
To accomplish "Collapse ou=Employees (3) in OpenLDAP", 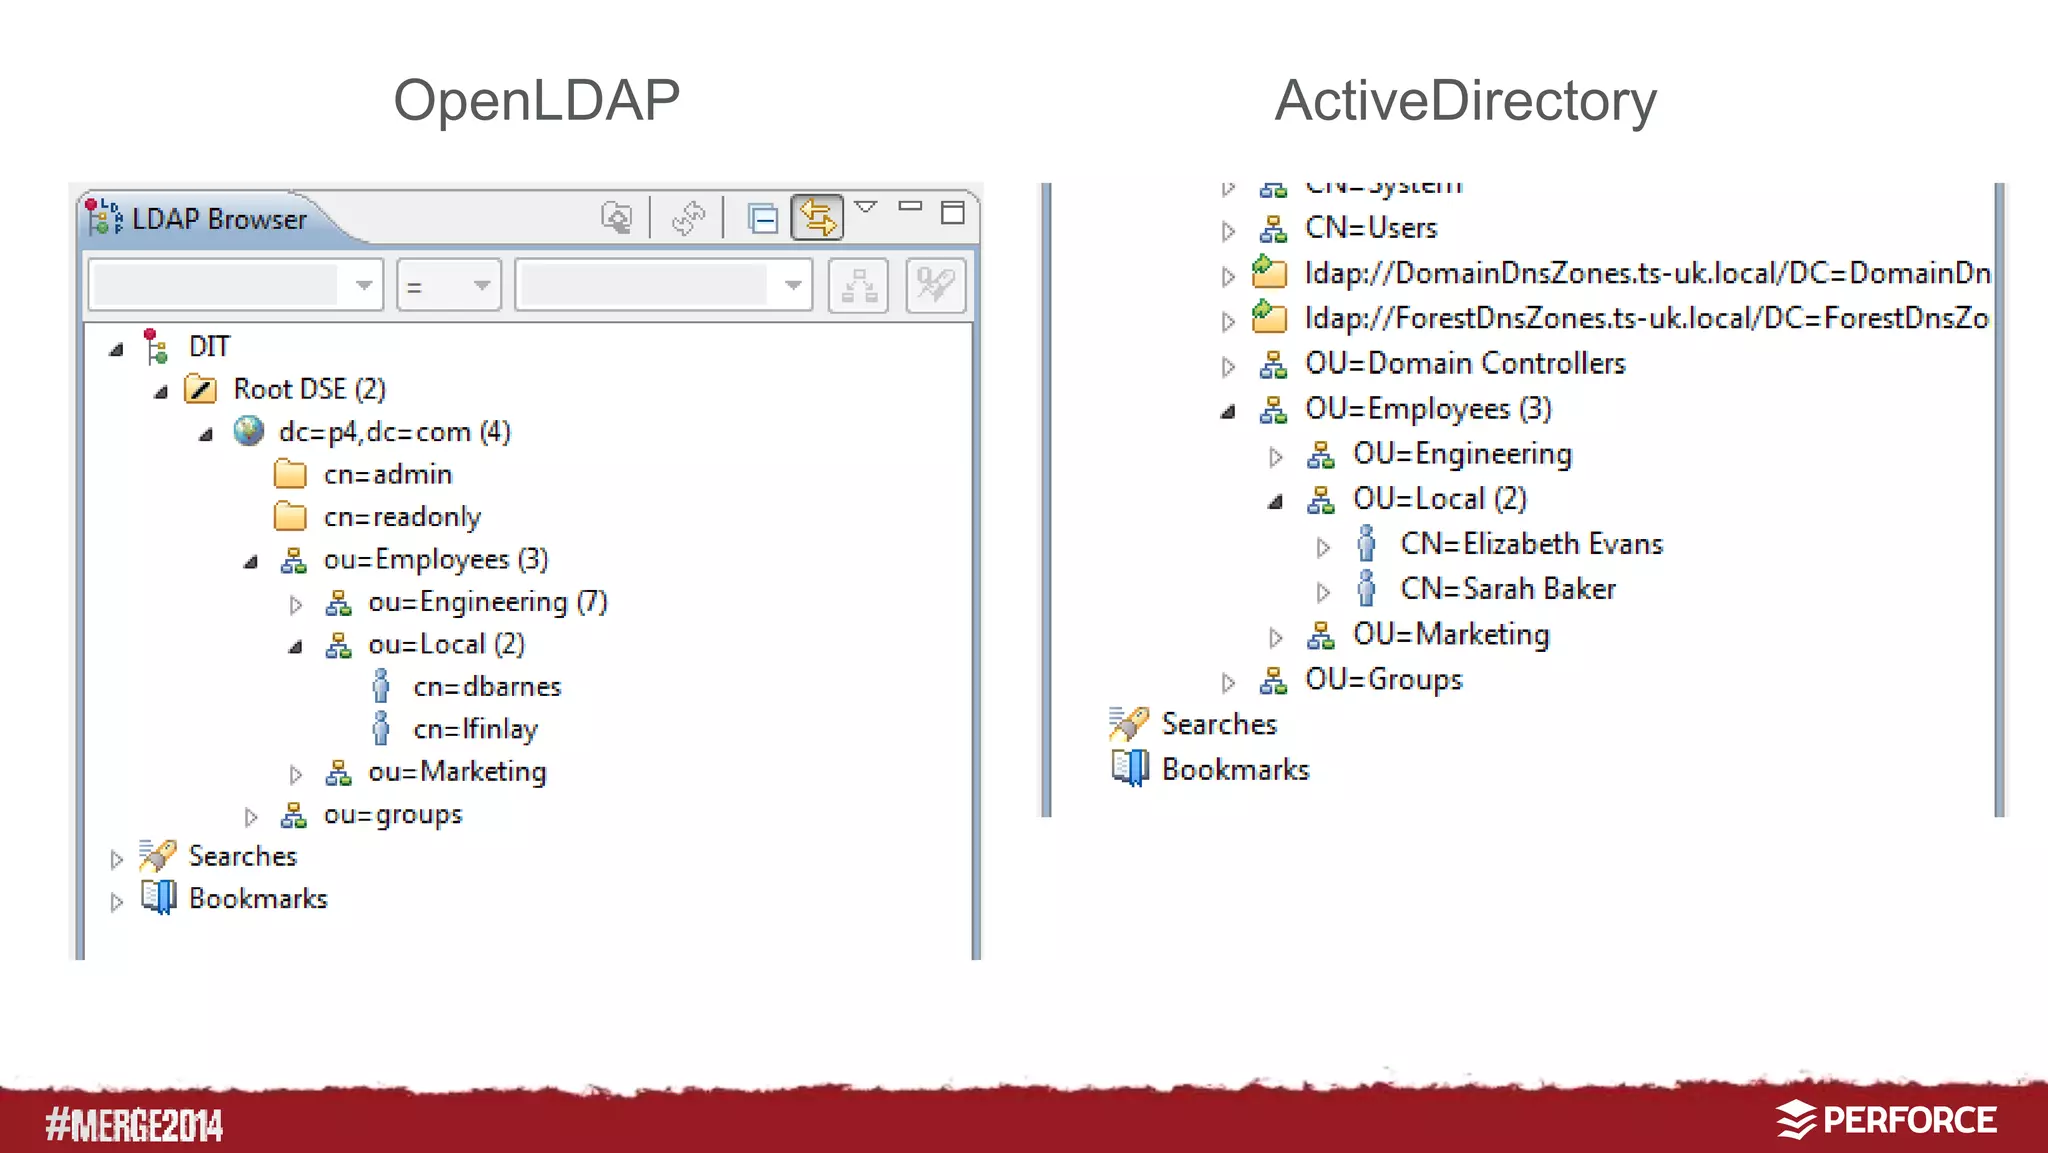I will pyautogui.click(x=251, y=562).
